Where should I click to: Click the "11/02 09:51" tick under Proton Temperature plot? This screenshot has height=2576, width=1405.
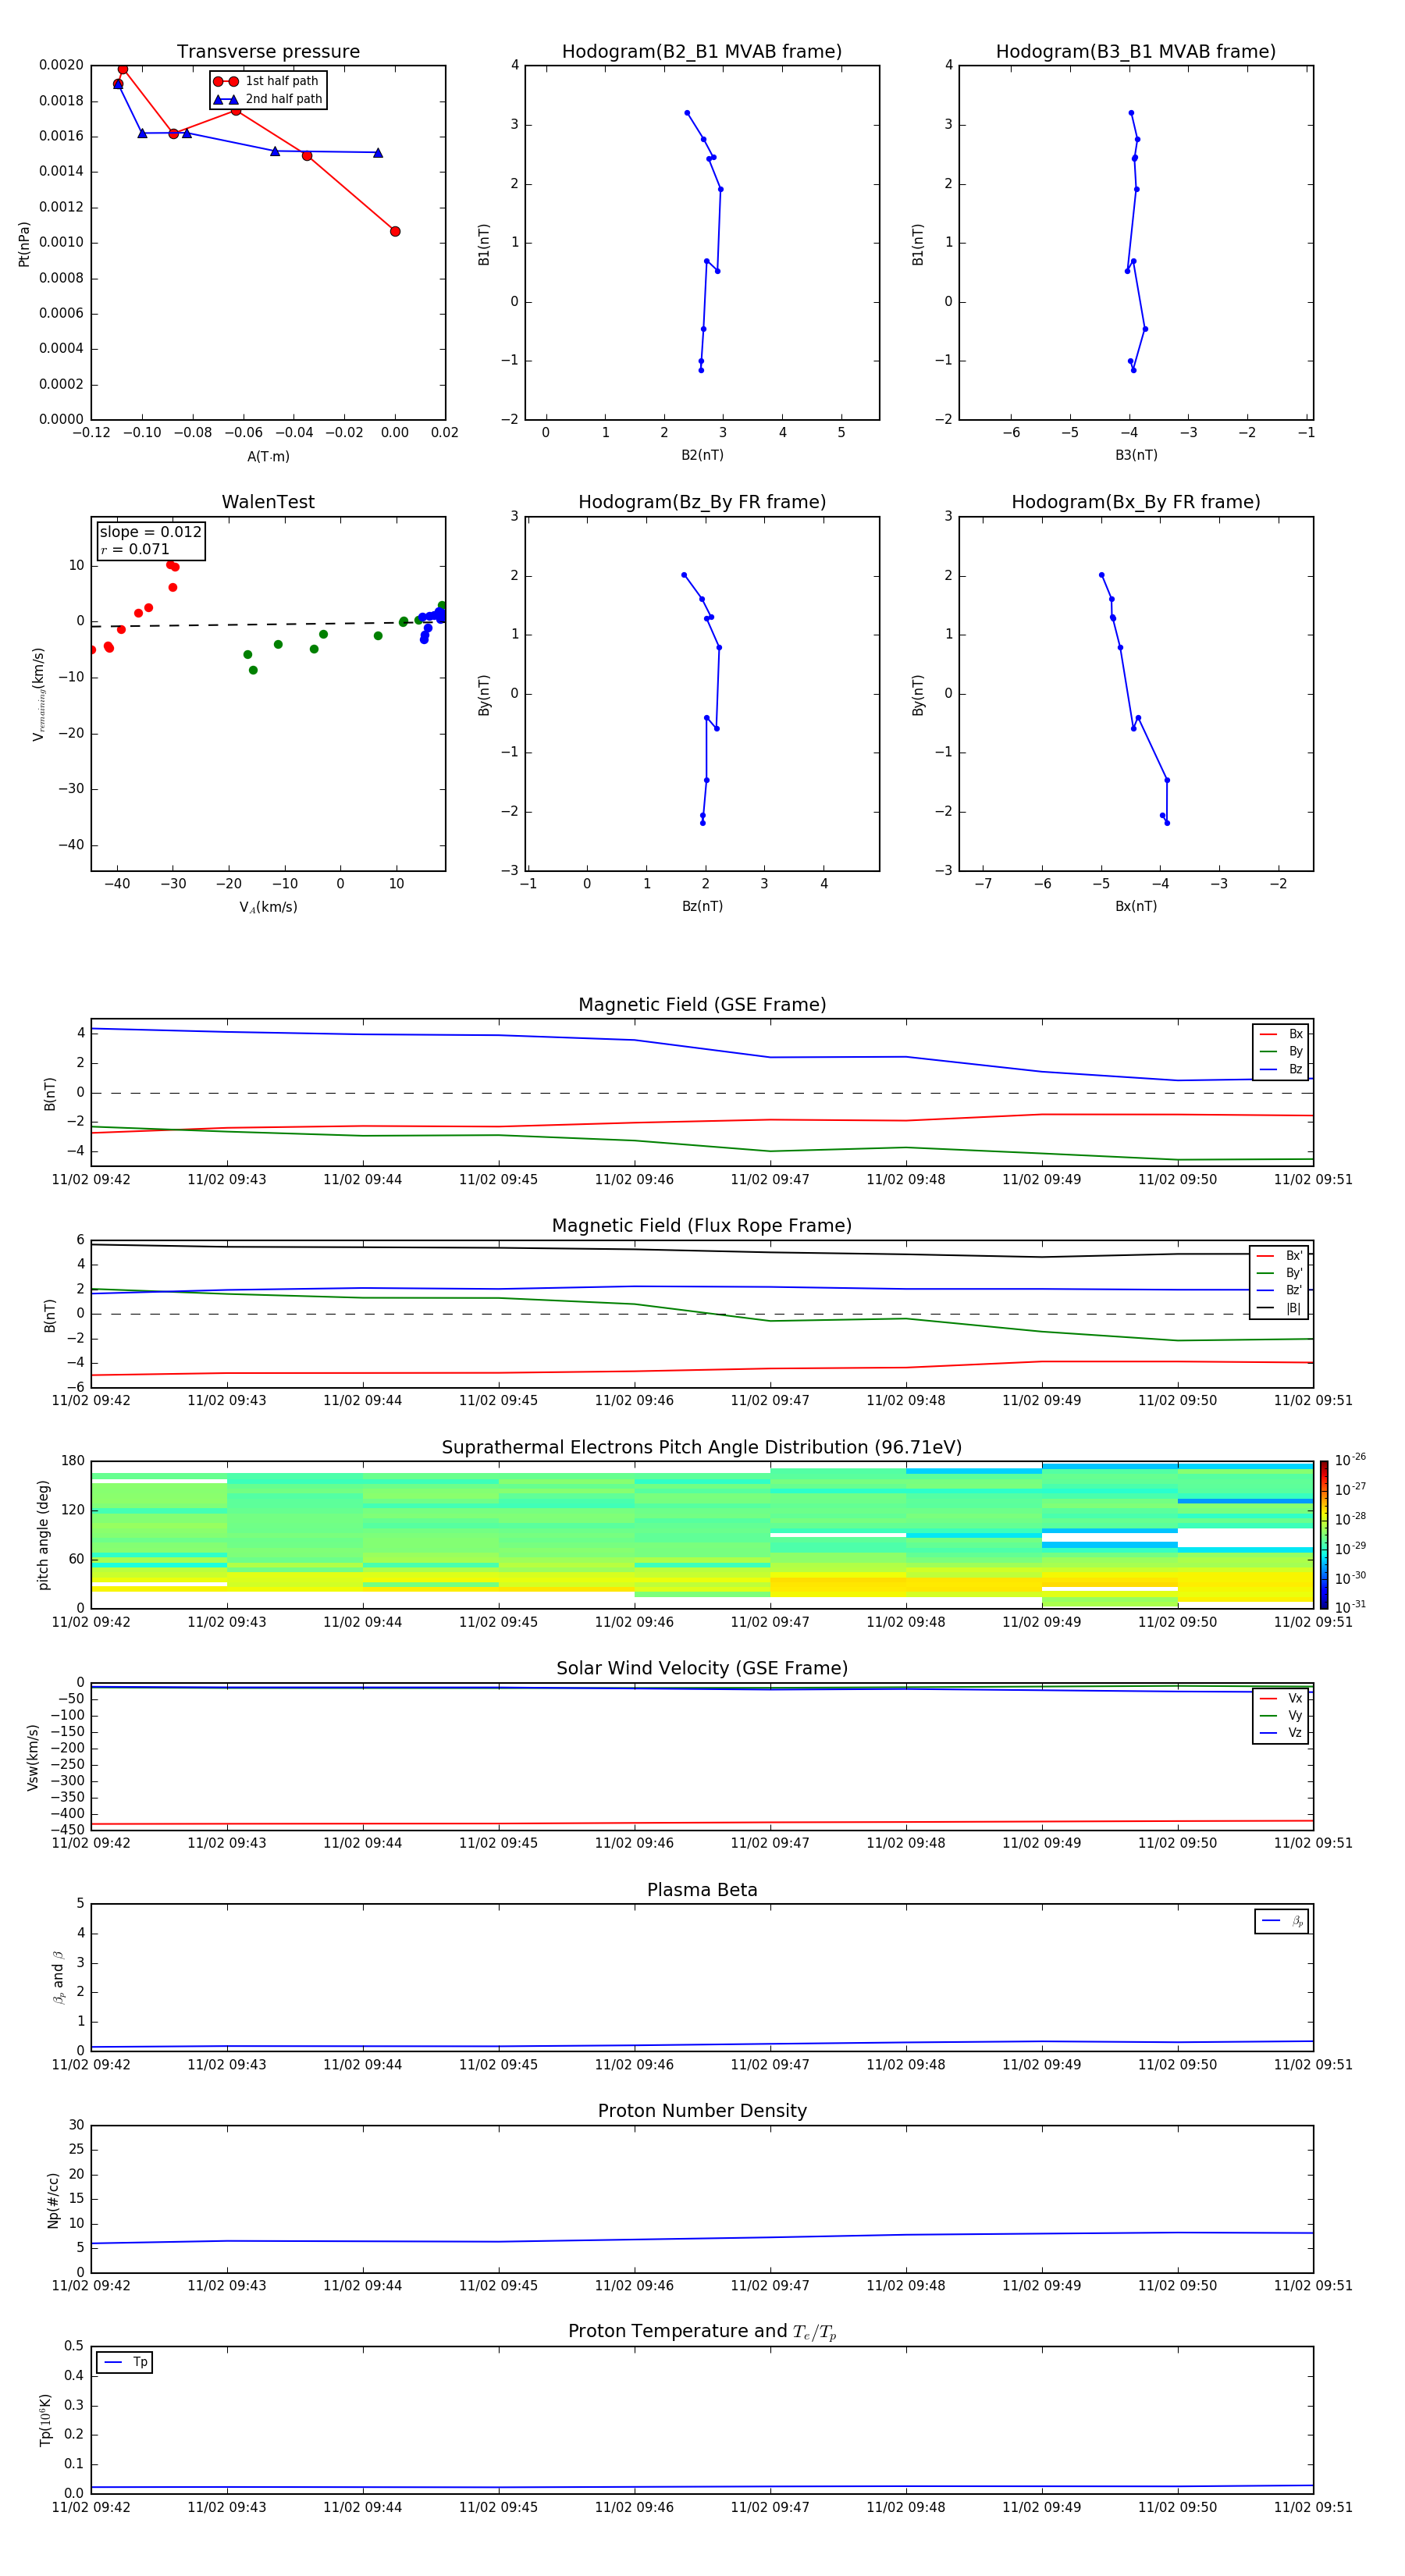click(x=1313, y=2507)
